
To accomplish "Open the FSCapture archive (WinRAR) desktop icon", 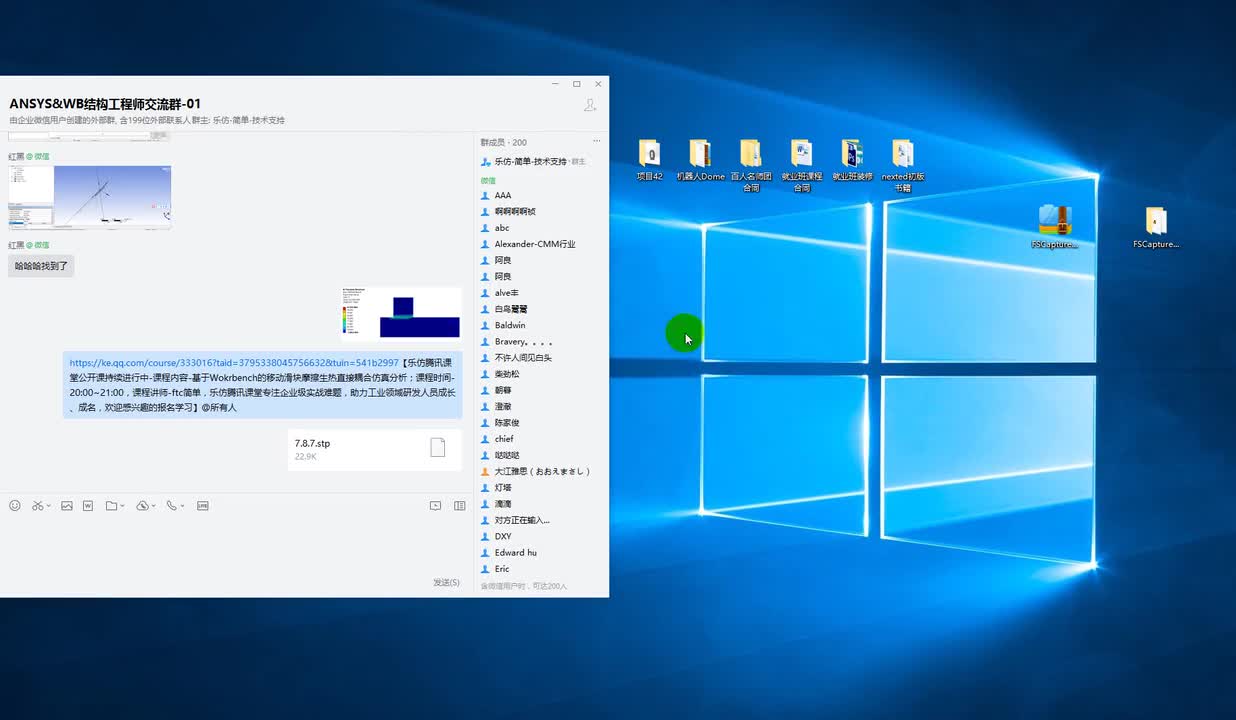I will click(1055, 227).
